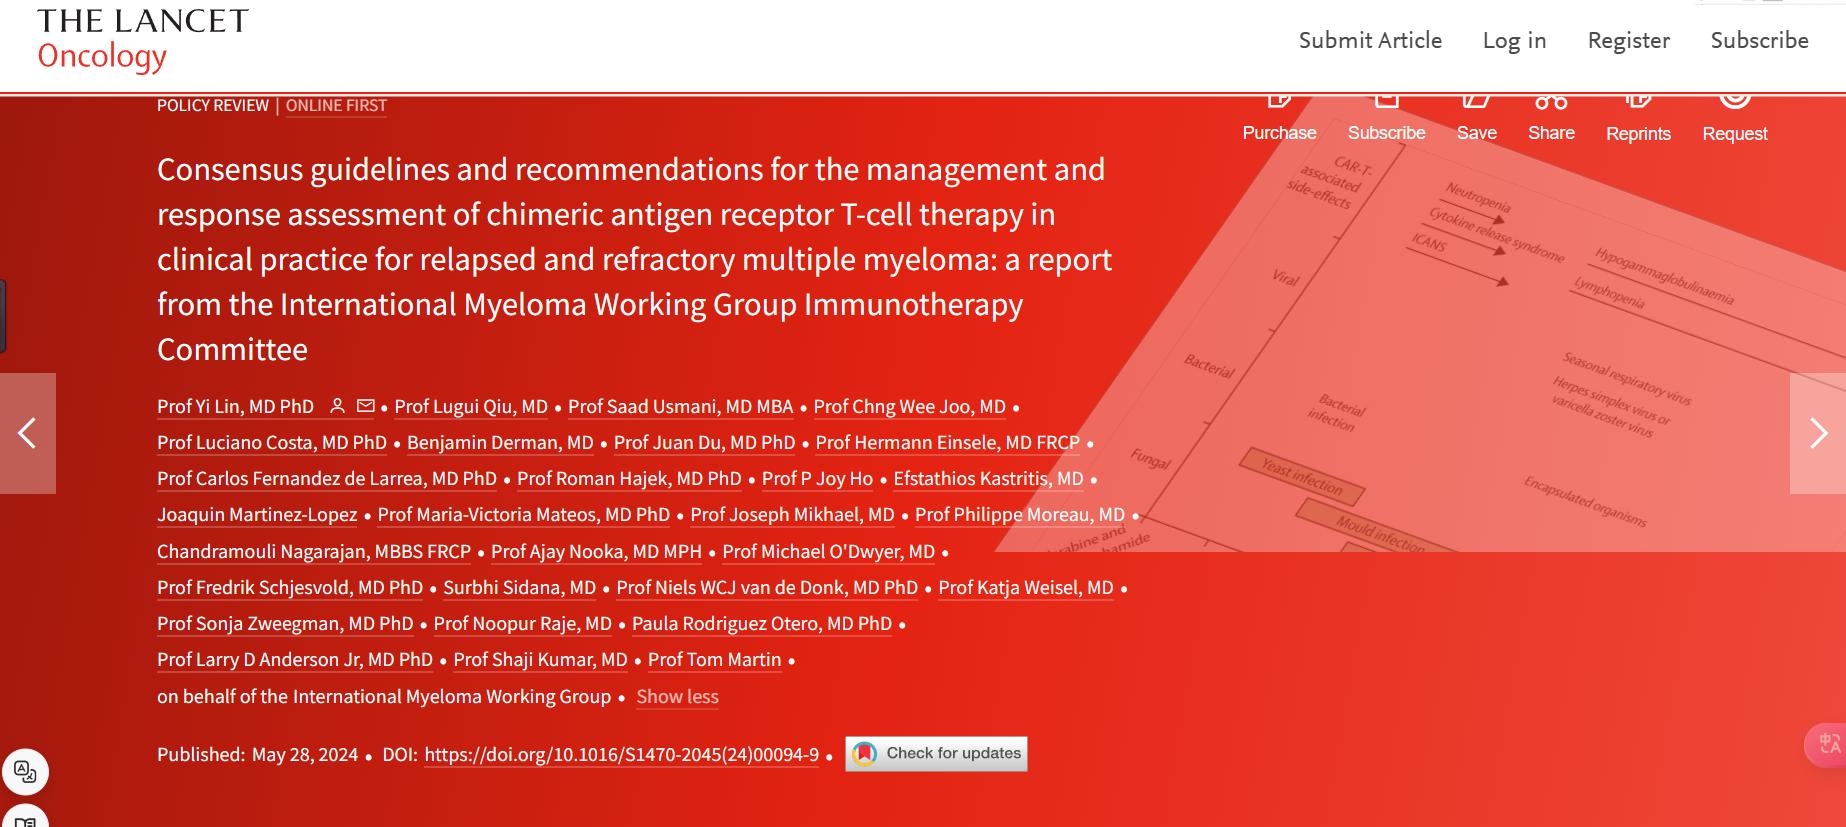Select author Prof Roman Hajek

(x=629, y=478)
